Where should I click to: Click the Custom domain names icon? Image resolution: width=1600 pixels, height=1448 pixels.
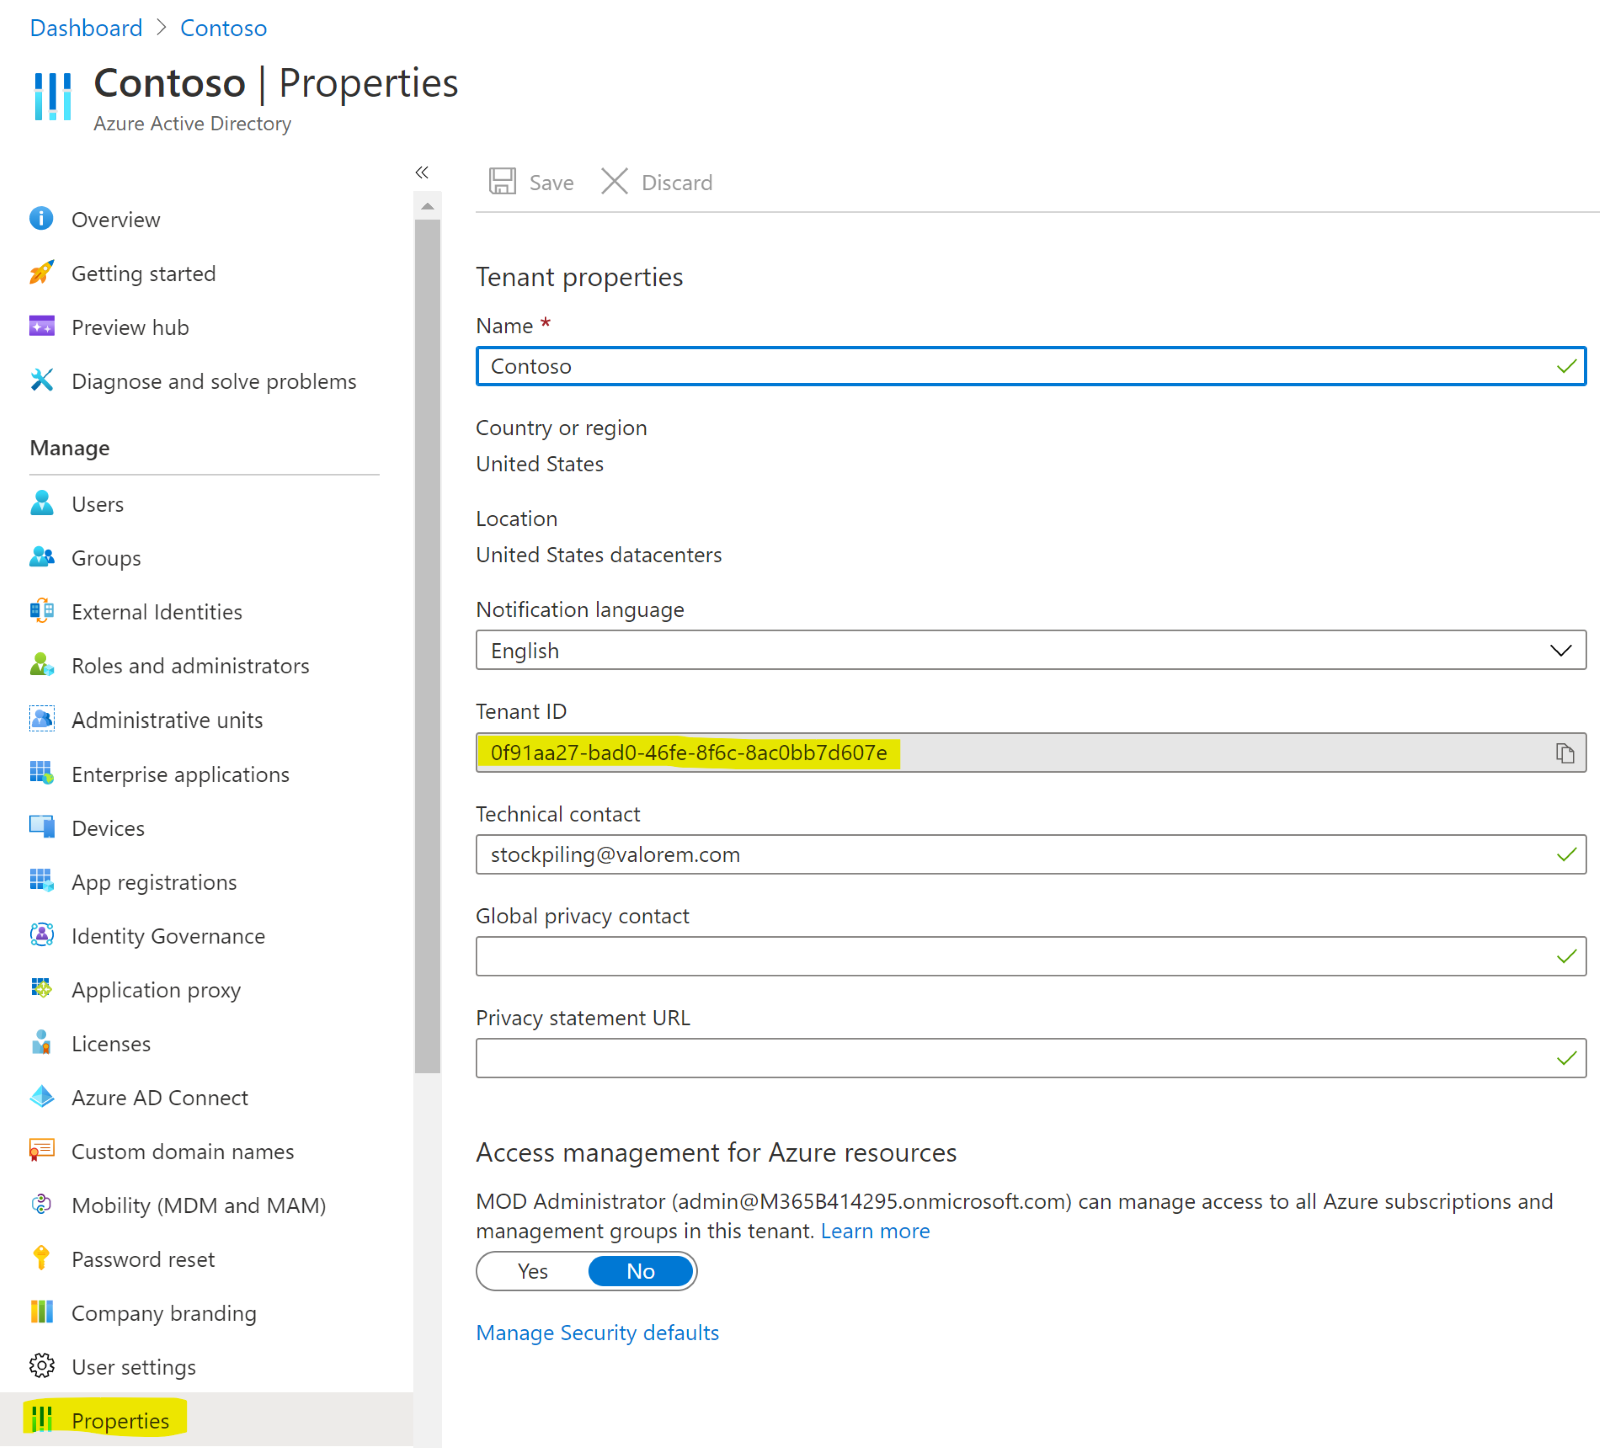tap(41, 1151)
